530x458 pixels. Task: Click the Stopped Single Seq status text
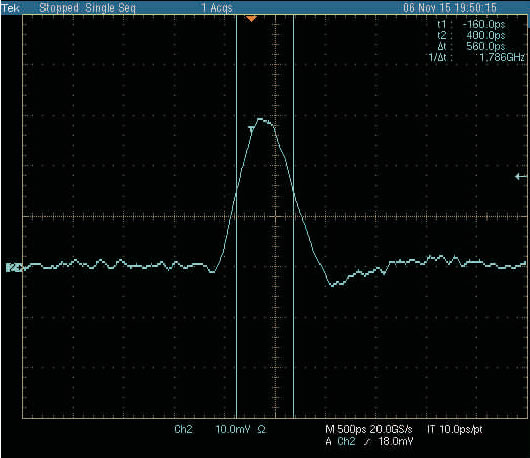87,8
